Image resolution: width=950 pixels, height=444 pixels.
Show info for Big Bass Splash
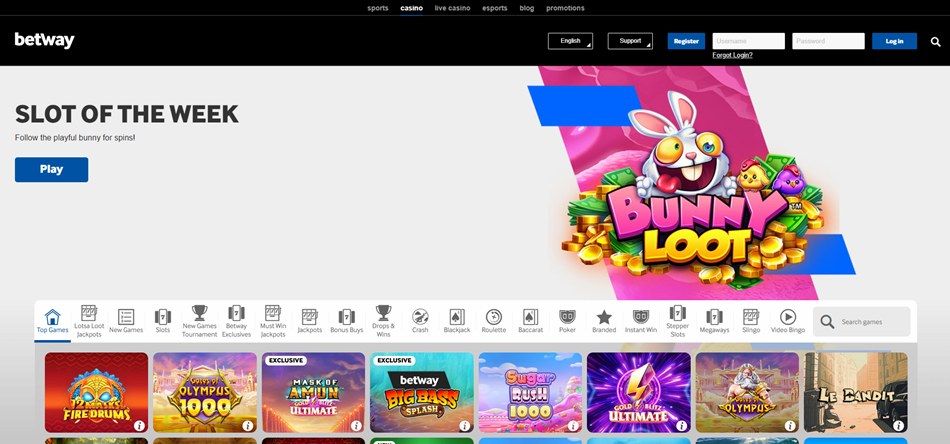pos(465,425)
